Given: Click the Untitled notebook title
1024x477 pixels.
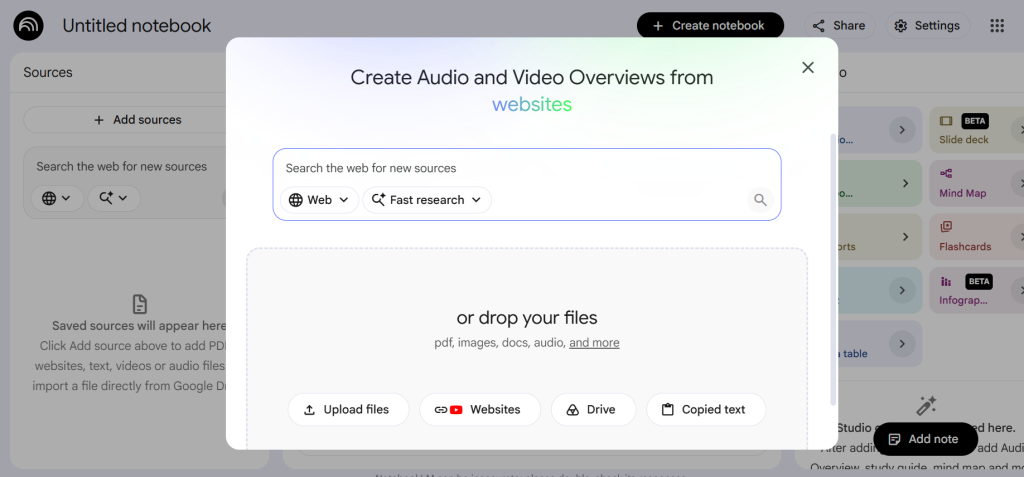Looking at the screenshot, I should tap(137, 25).
